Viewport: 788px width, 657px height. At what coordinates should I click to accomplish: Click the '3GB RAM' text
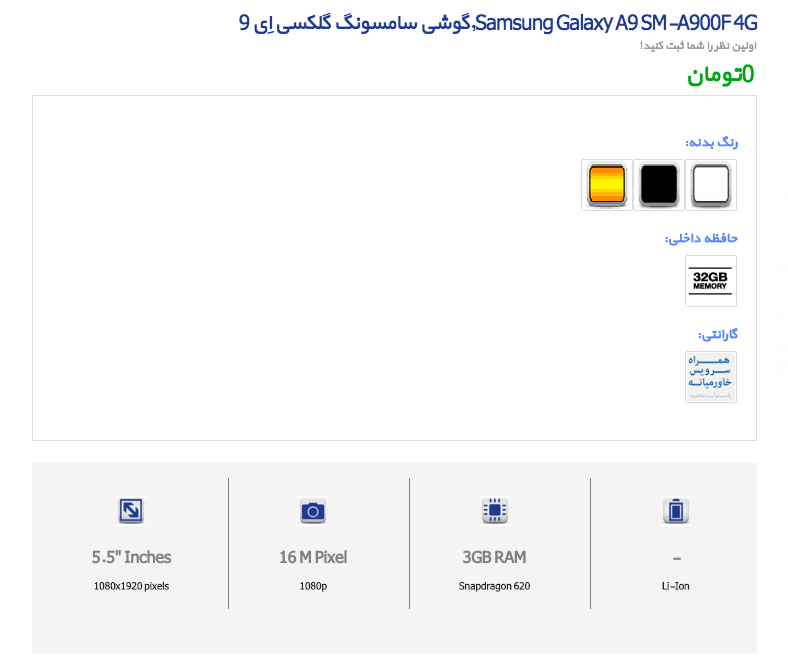point(495,557)
